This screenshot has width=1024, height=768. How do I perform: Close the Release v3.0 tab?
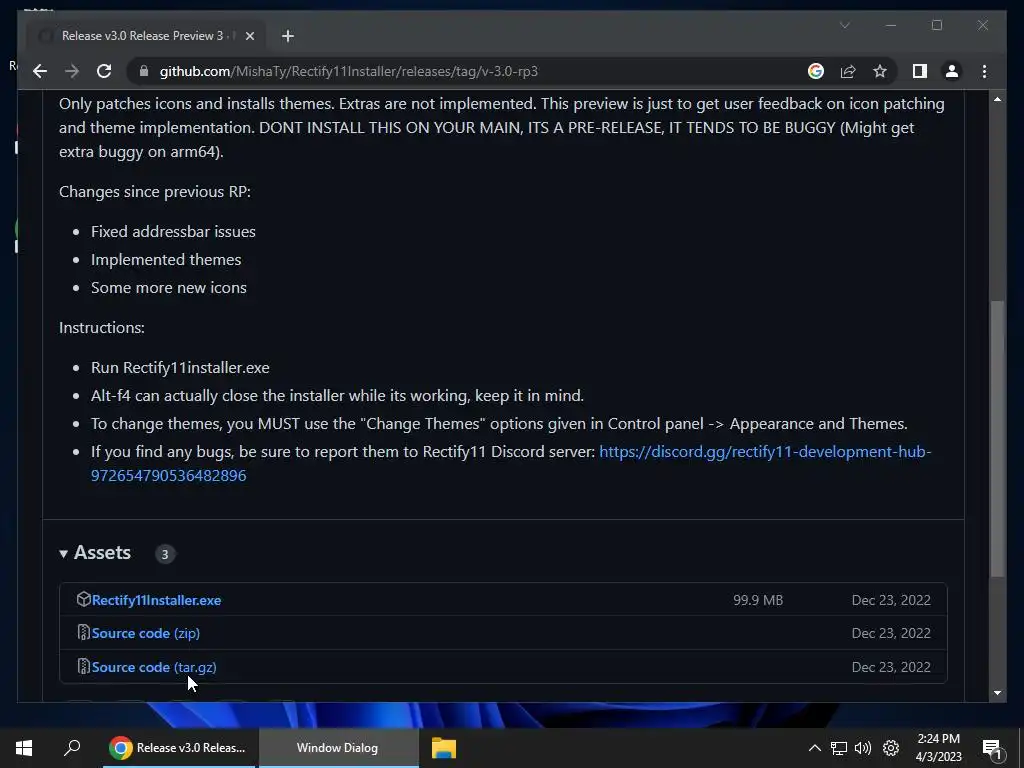(249, 36)
